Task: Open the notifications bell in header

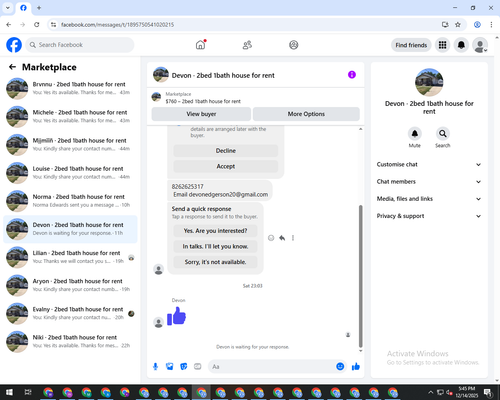Action: [461, 45]
